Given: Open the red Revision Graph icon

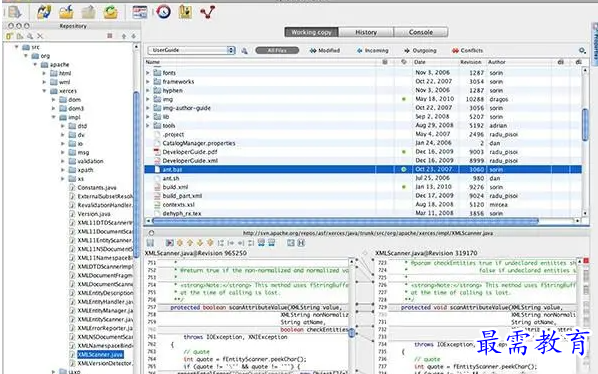Looking at the screenshot, I should click(x=207, y=12).
